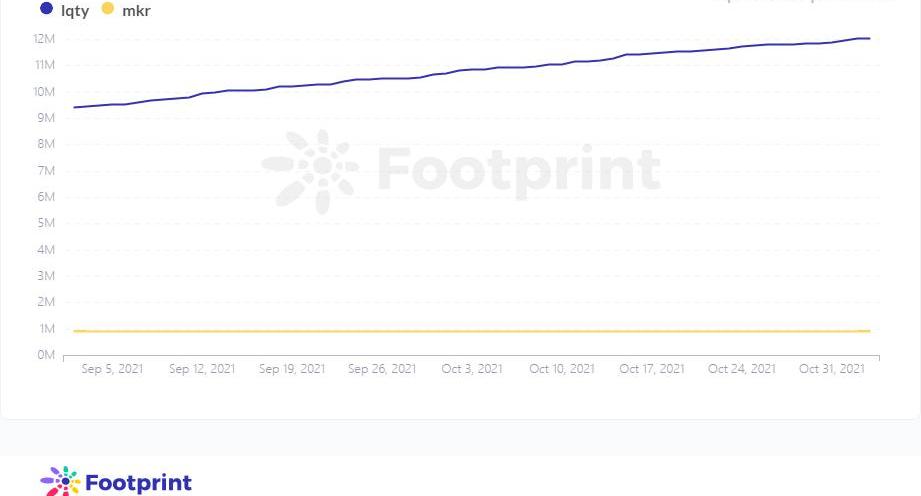
Task: Click the 12M y-axis label
Action: point(44,39)
